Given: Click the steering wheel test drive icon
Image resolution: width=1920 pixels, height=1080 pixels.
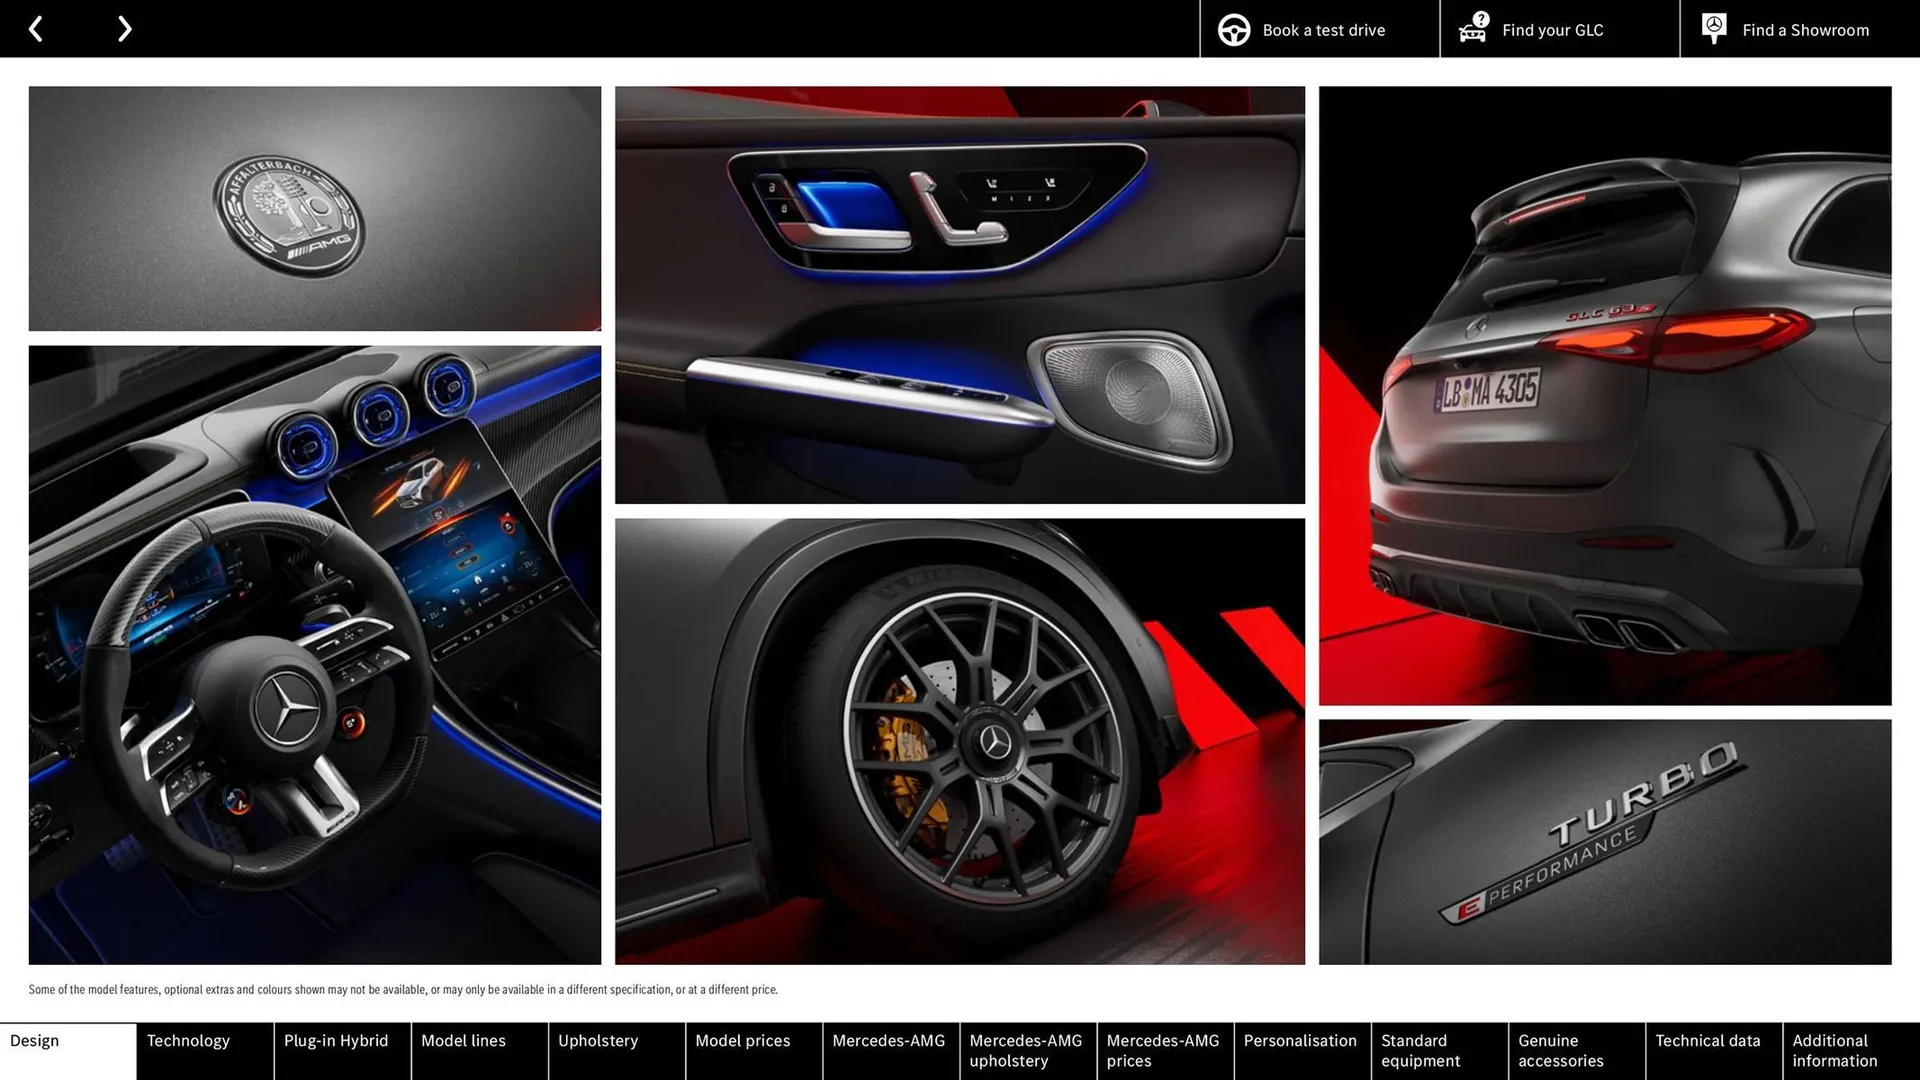Looking at the screenshot, I should click(x=1233, y=29).
